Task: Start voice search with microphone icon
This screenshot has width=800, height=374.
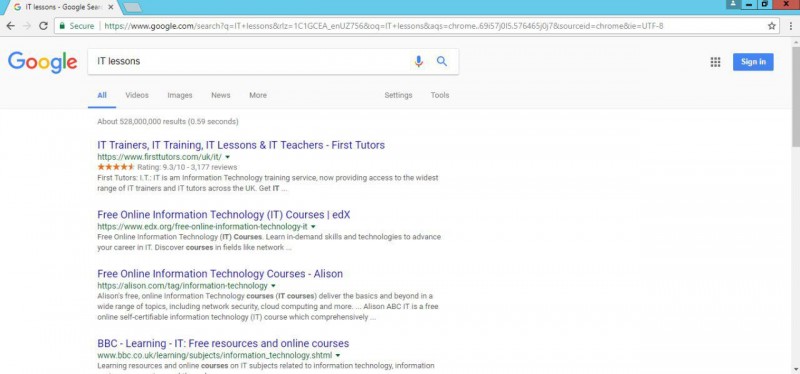Action: point(418,61)
